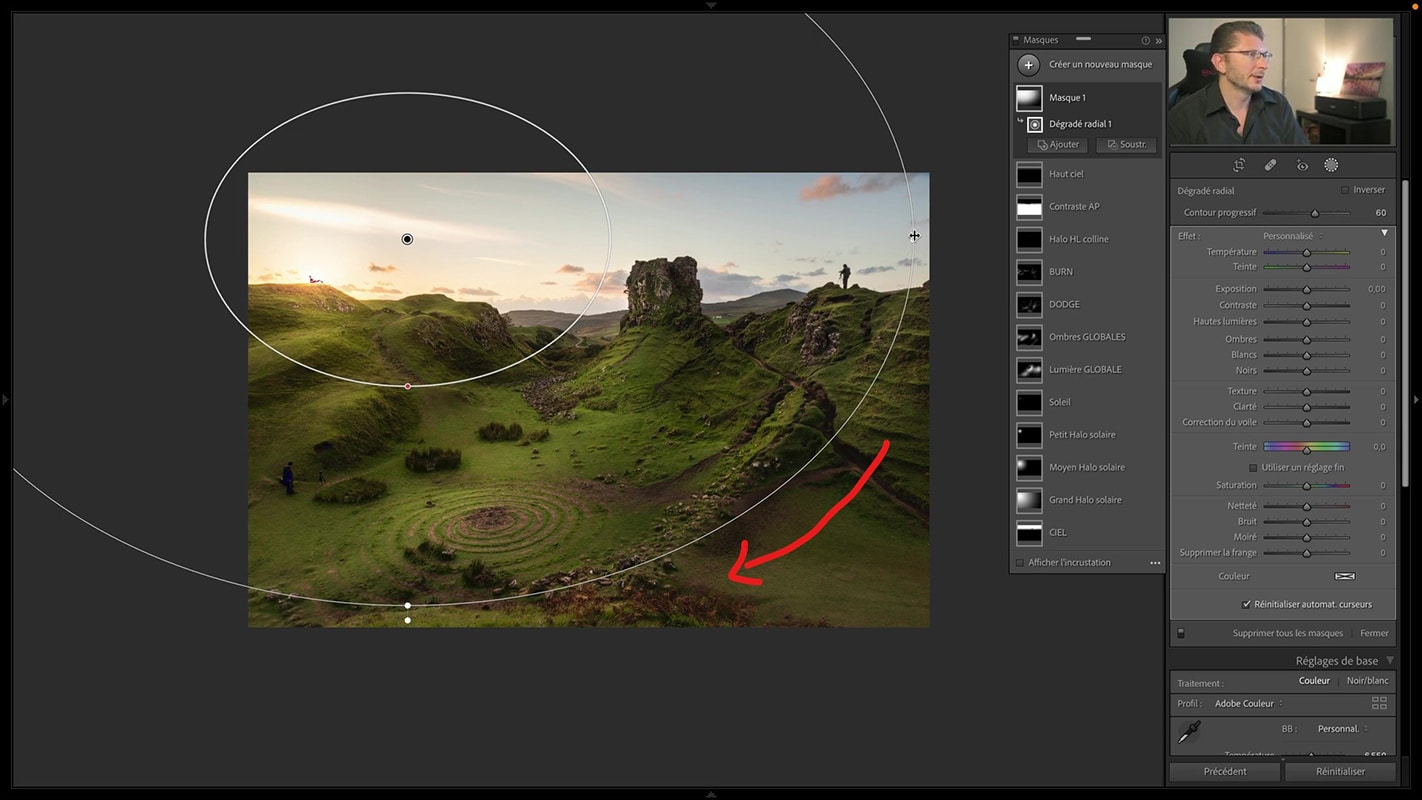Switch treatment to Noir/blanc

(1367, 681)
